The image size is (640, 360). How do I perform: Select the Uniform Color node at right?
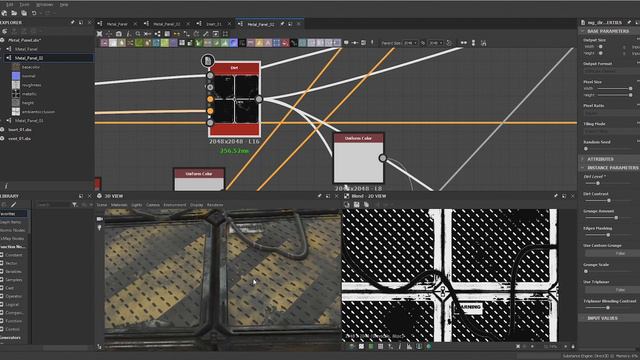tap(359, 158)
